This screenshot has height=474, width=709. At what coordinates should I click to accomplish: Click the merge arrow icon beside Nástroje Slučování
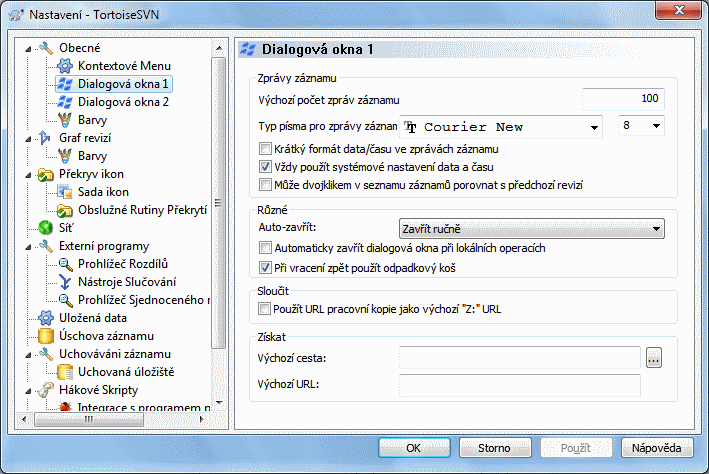(65, 282)
